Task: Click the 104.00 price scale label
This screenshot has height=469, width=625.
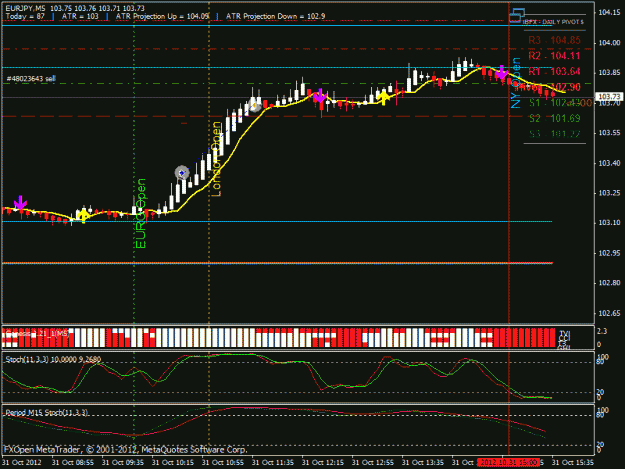Action: (x=609, y=43)
